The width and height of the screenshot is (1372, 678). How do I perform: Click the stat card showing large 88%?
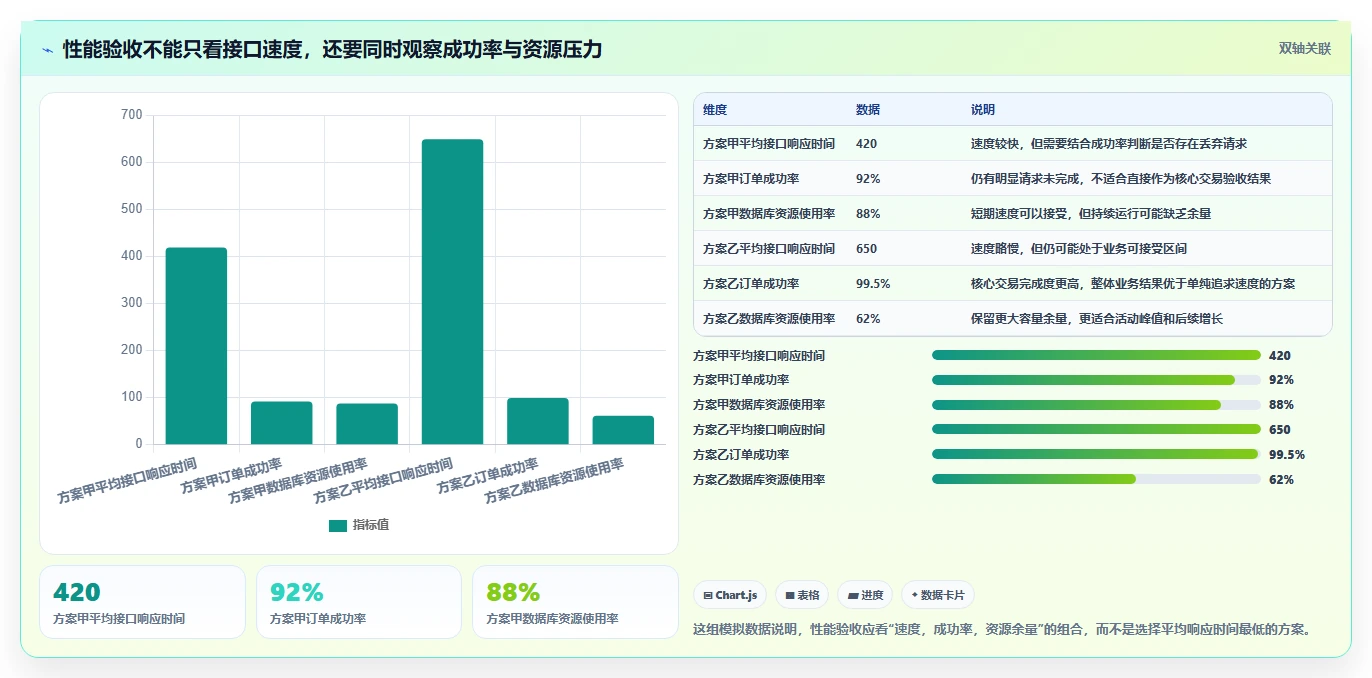point(575,602)
